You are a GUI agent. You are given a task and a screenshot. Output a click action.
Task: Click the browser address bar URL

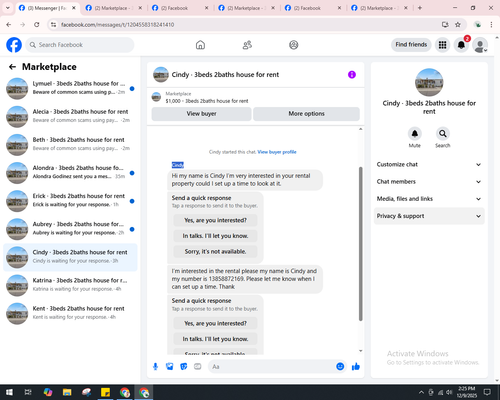(118, 25)
